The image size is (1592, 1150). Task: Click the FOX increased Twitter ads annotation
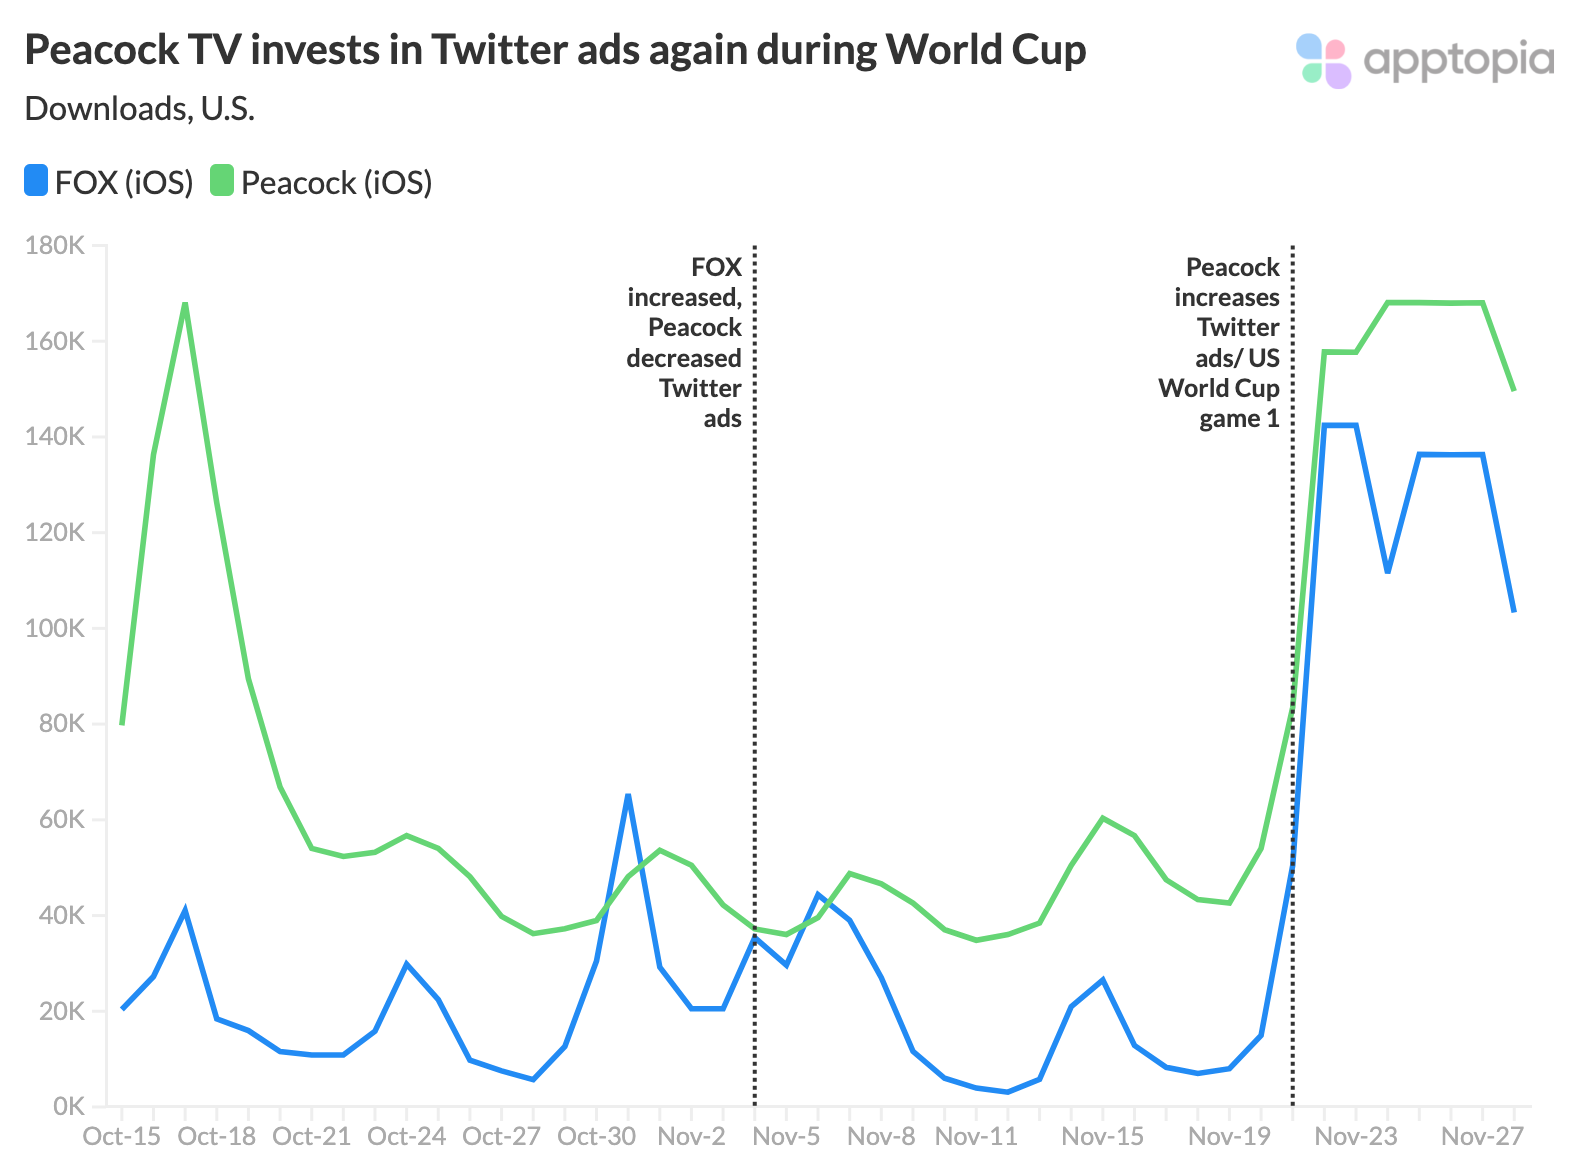(x=685, y=342)
